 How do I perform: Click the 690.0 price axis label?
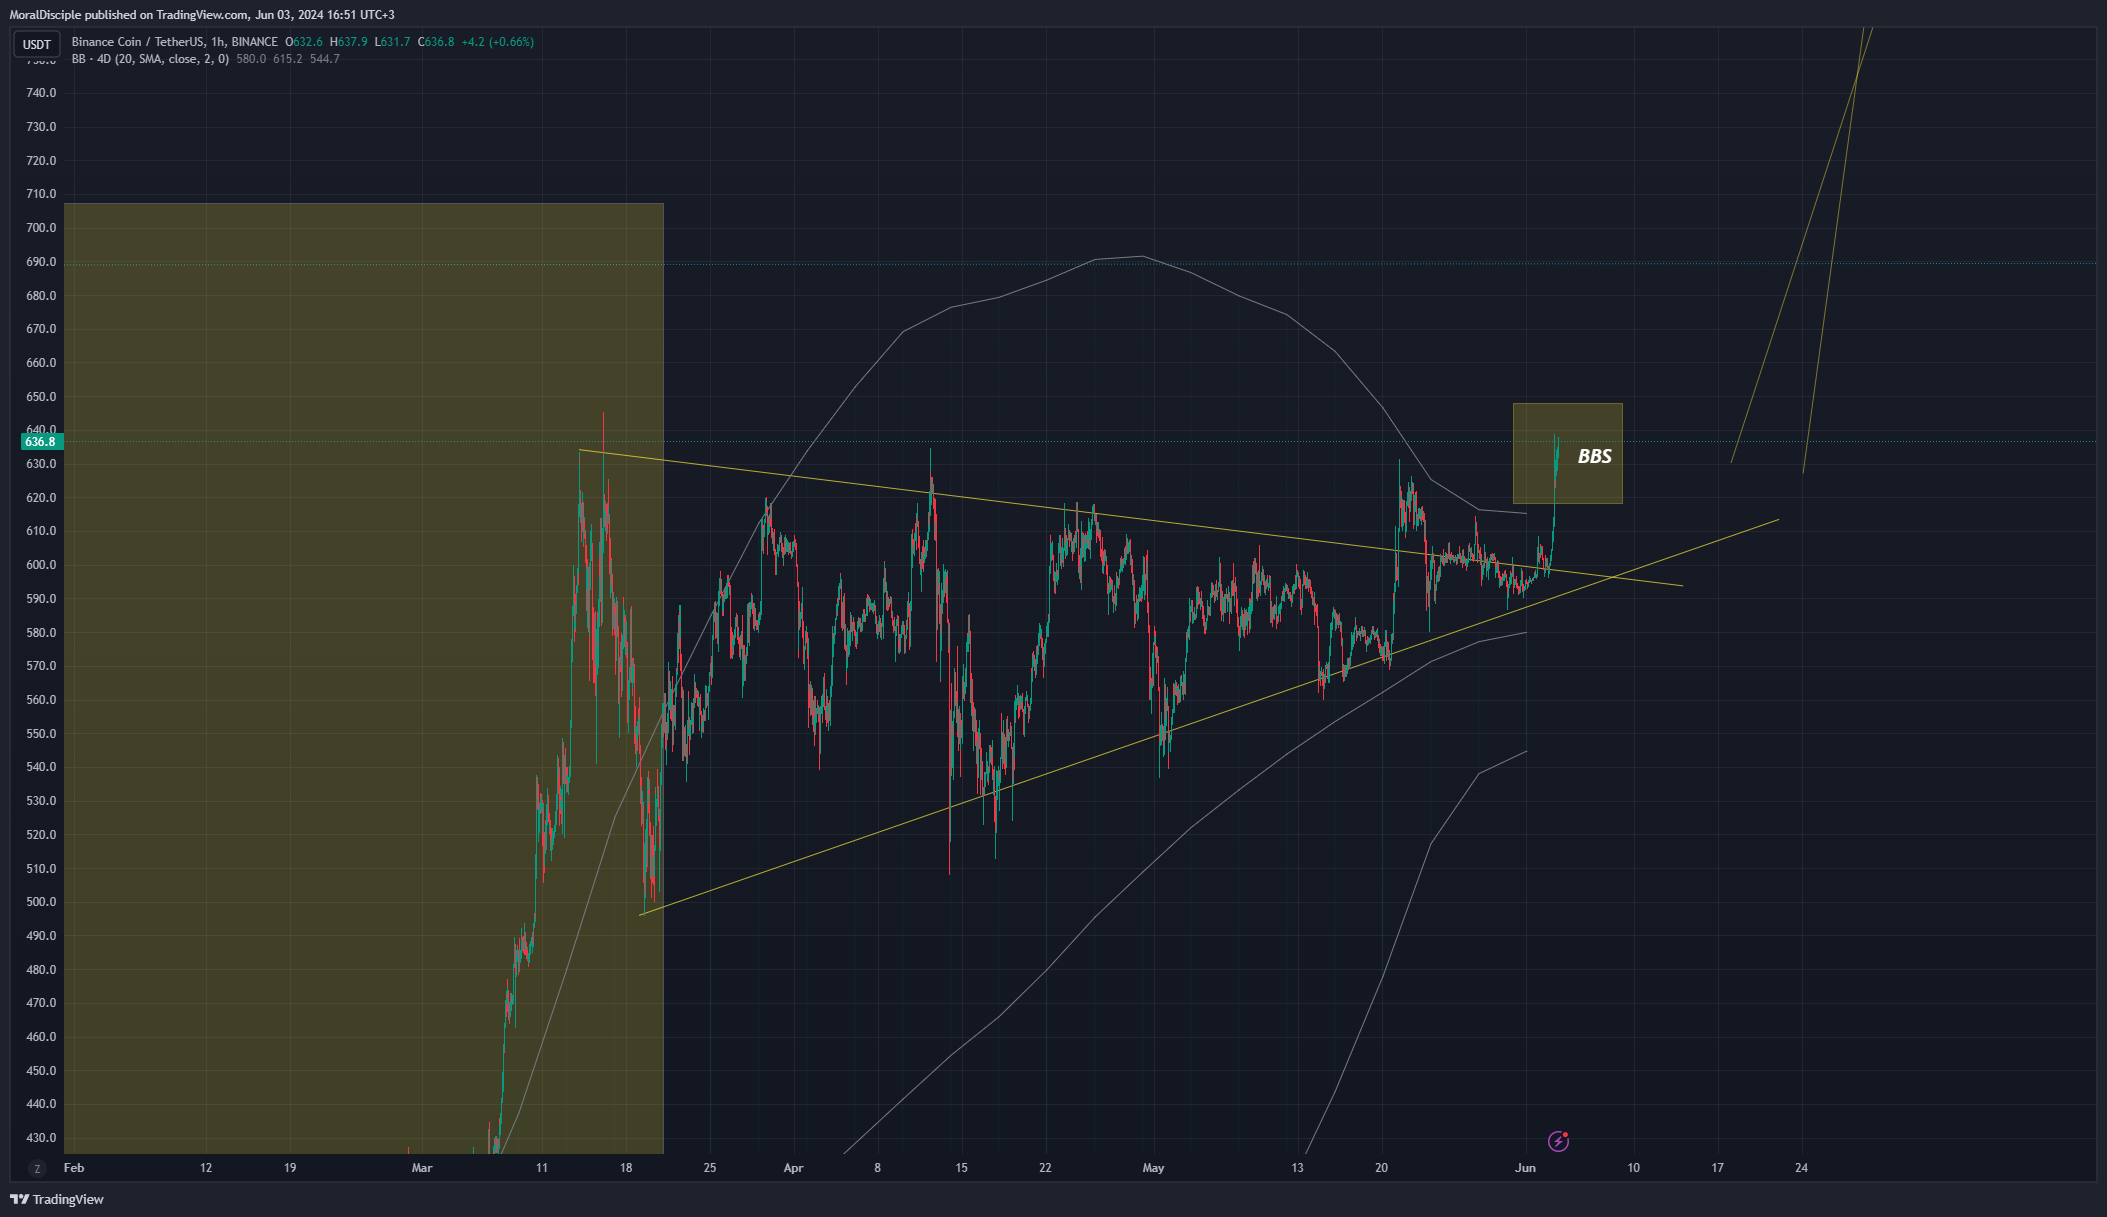pos(41,262)
